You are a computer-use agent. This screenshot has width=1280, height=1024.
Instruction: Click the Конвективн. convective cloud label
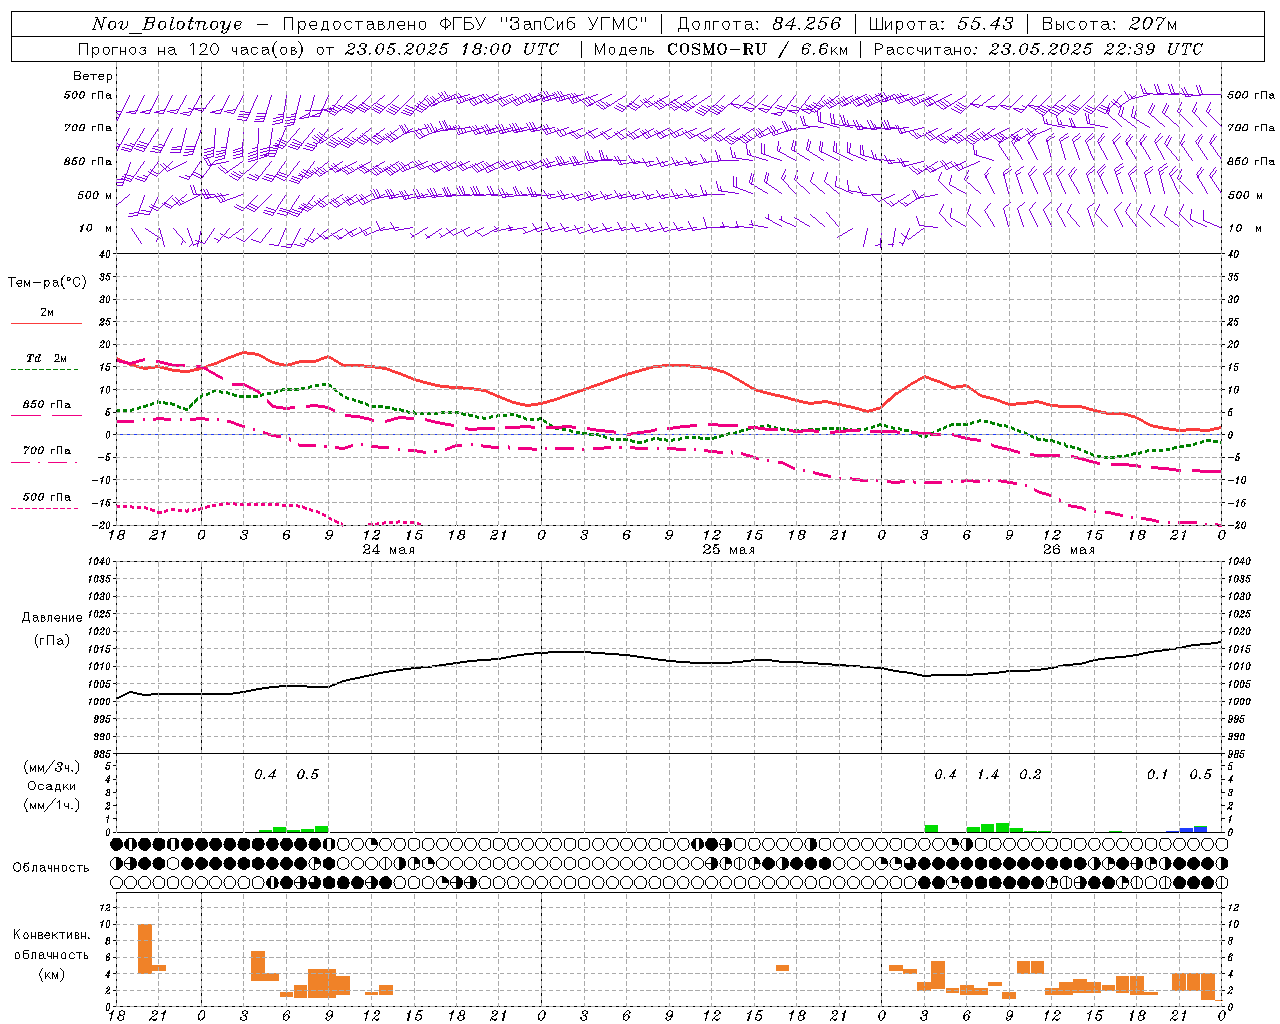click(52, 935)
